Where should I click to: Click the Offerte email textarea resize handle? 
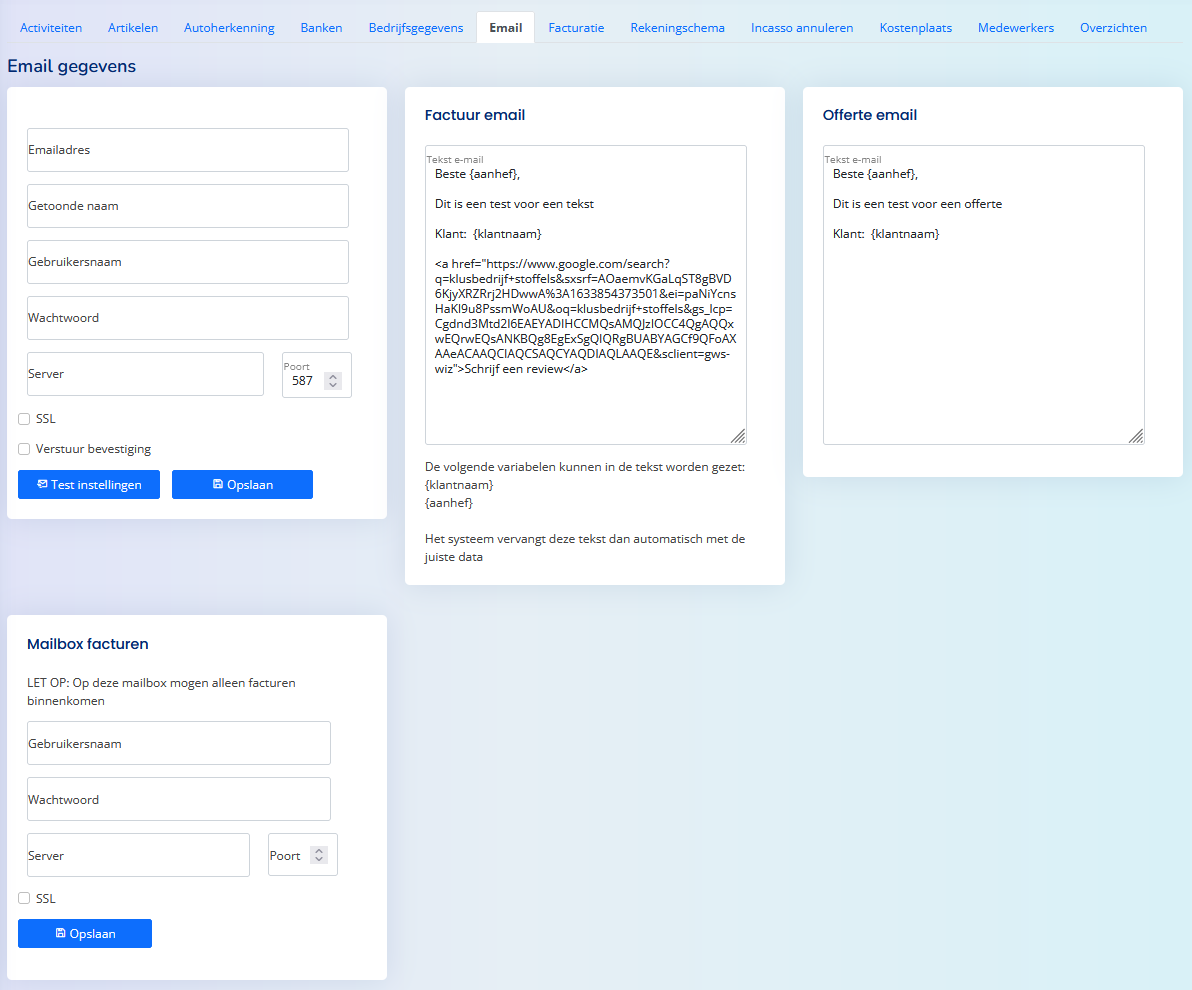pyautogui.click(x=1136, y=436)
